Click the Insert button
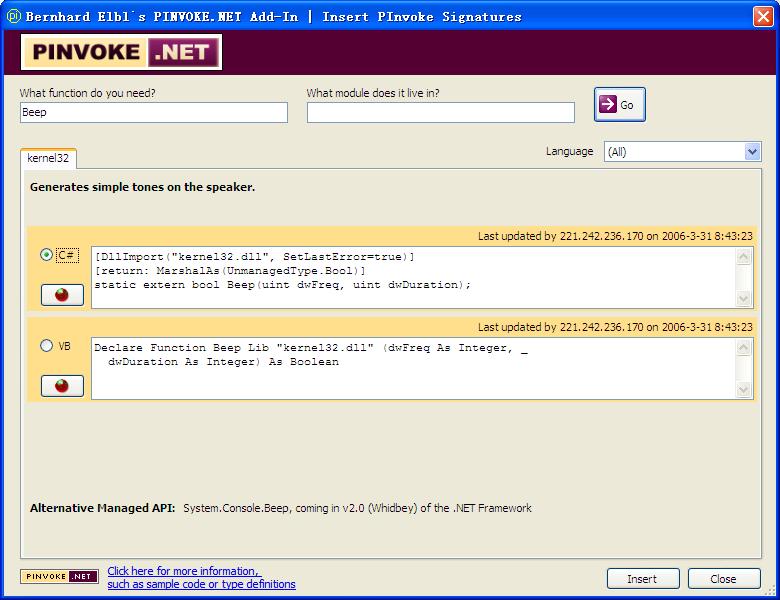The image size is (780, 600). coord(643,579)
